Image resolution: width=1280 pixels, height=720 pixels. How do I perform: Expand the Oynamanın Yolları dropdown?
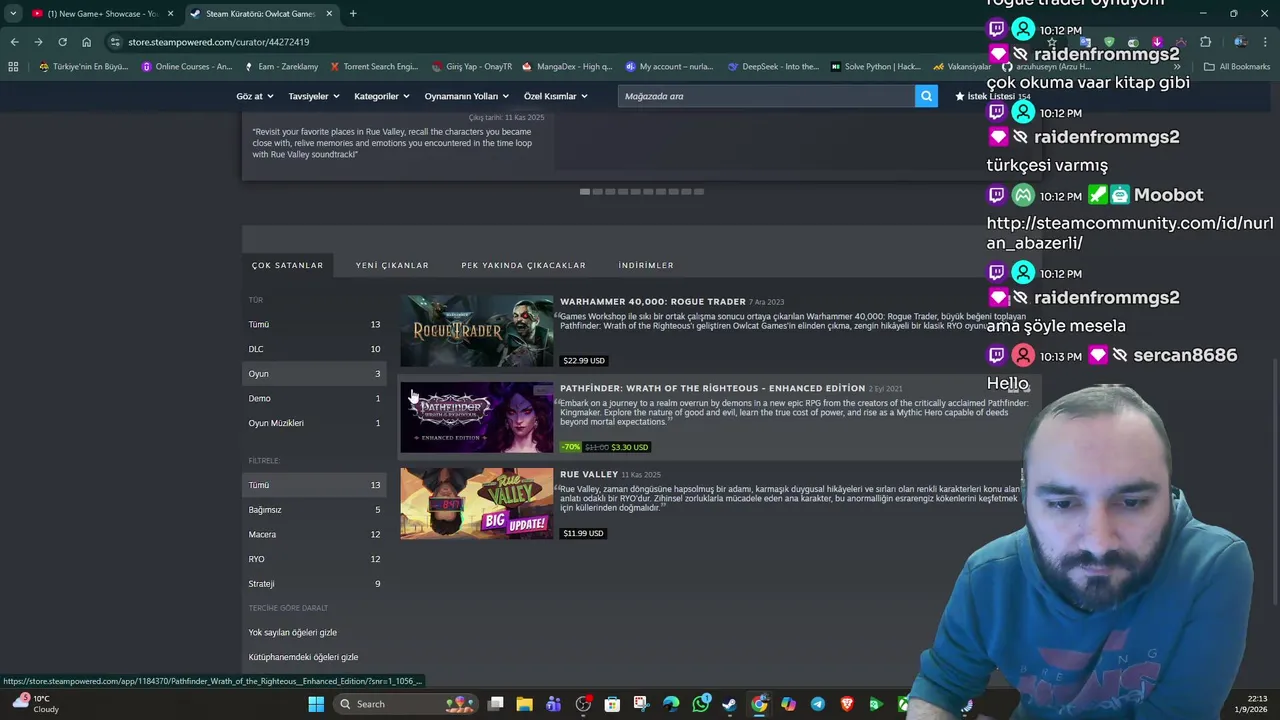[466, 96]
